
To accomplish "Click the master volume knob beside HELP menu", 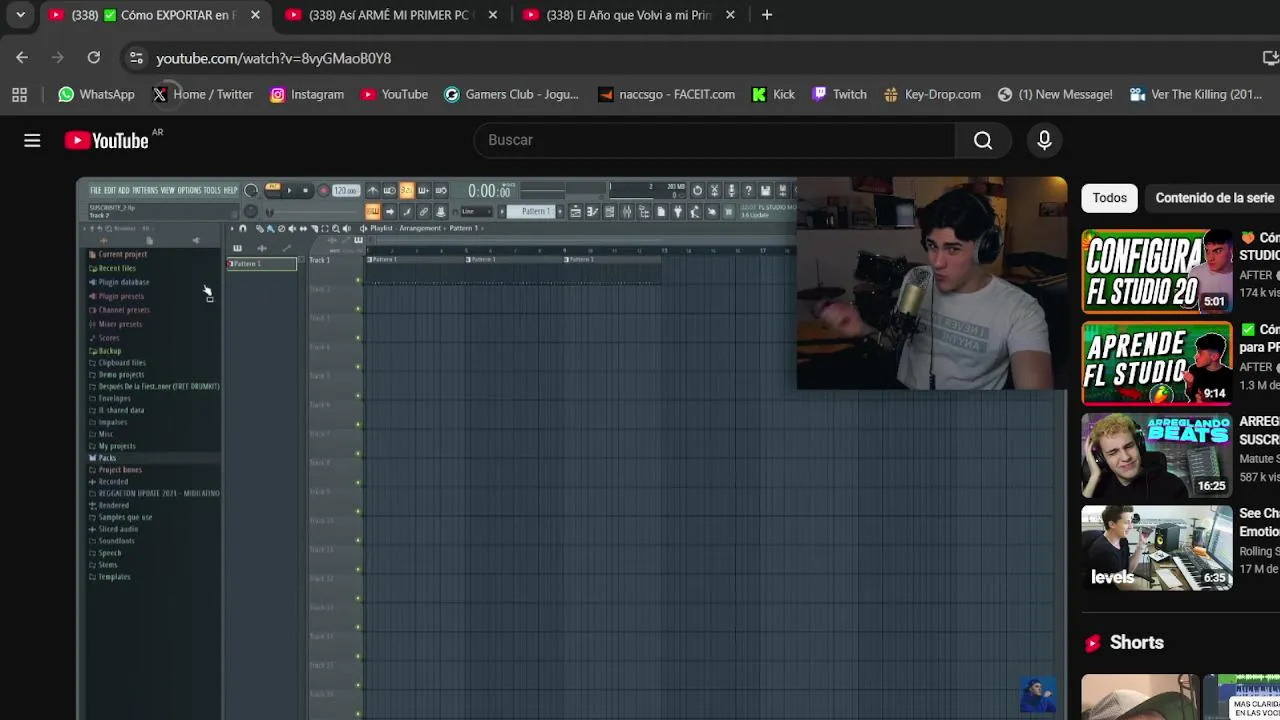I will pyautogui.click(x=251, y=191).
